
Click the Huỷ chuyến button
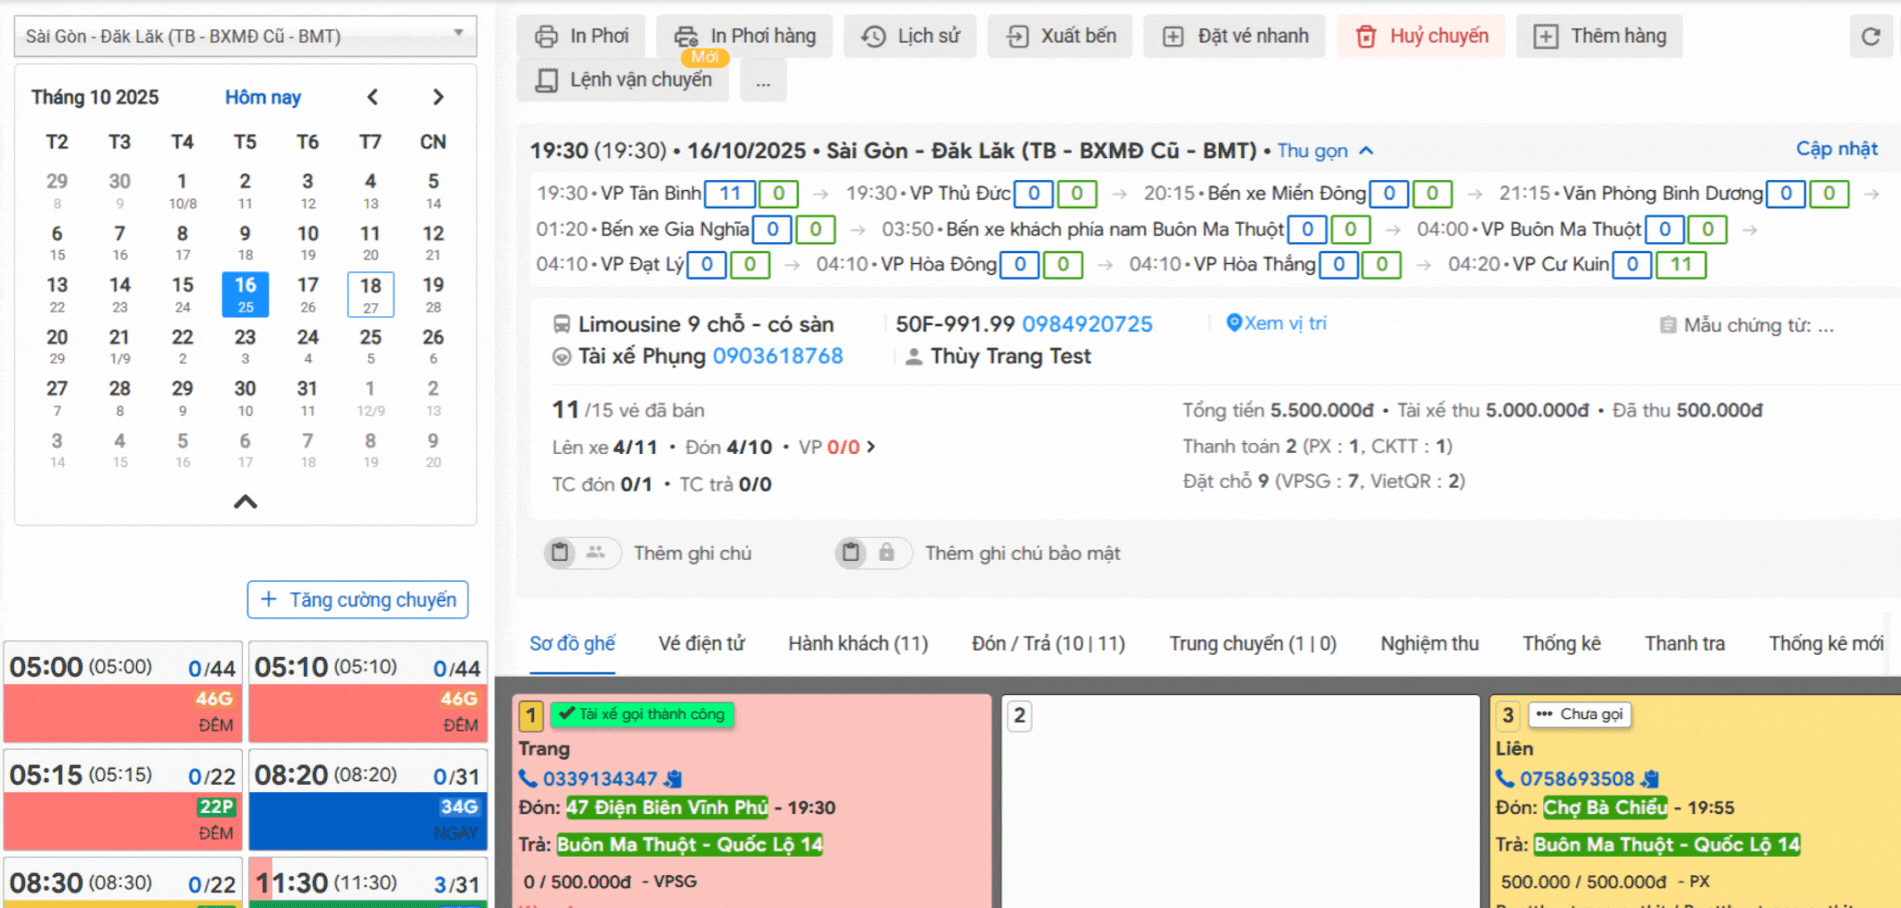(x=1421, y=37)
